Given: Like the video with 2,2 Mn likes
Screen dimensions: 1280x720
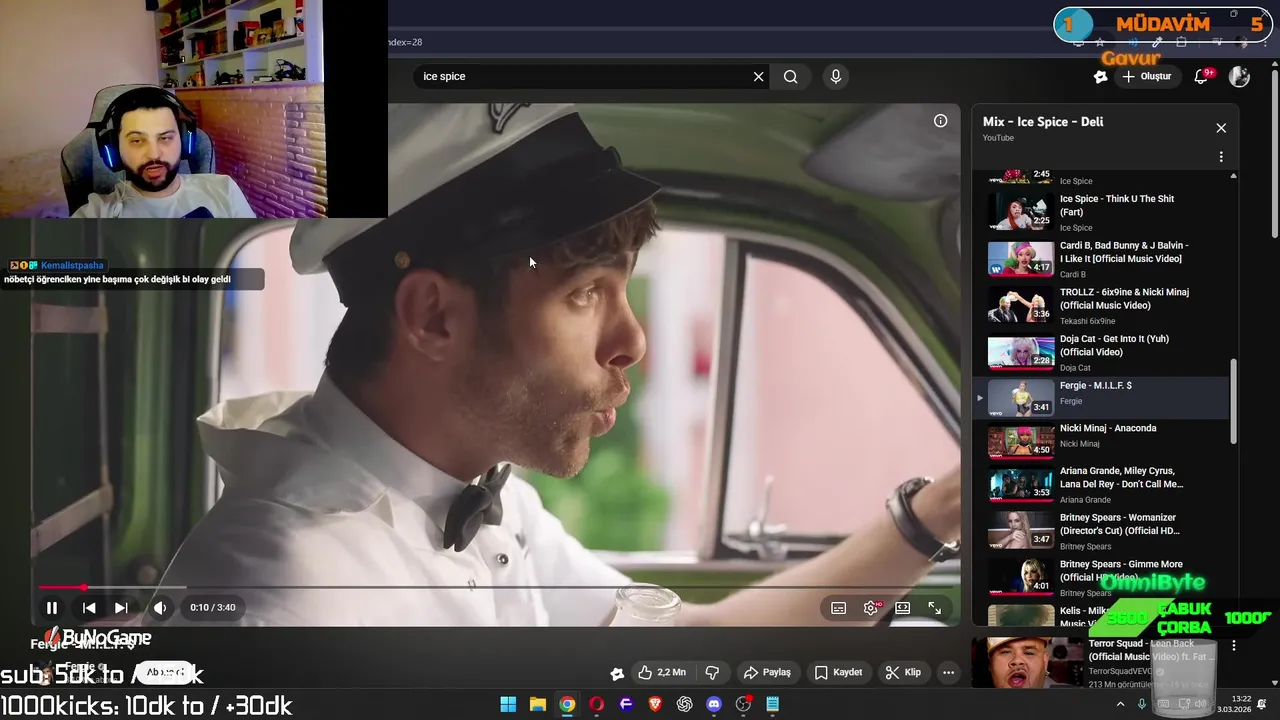Looking at the screenshot, I should tap(662, 672).
